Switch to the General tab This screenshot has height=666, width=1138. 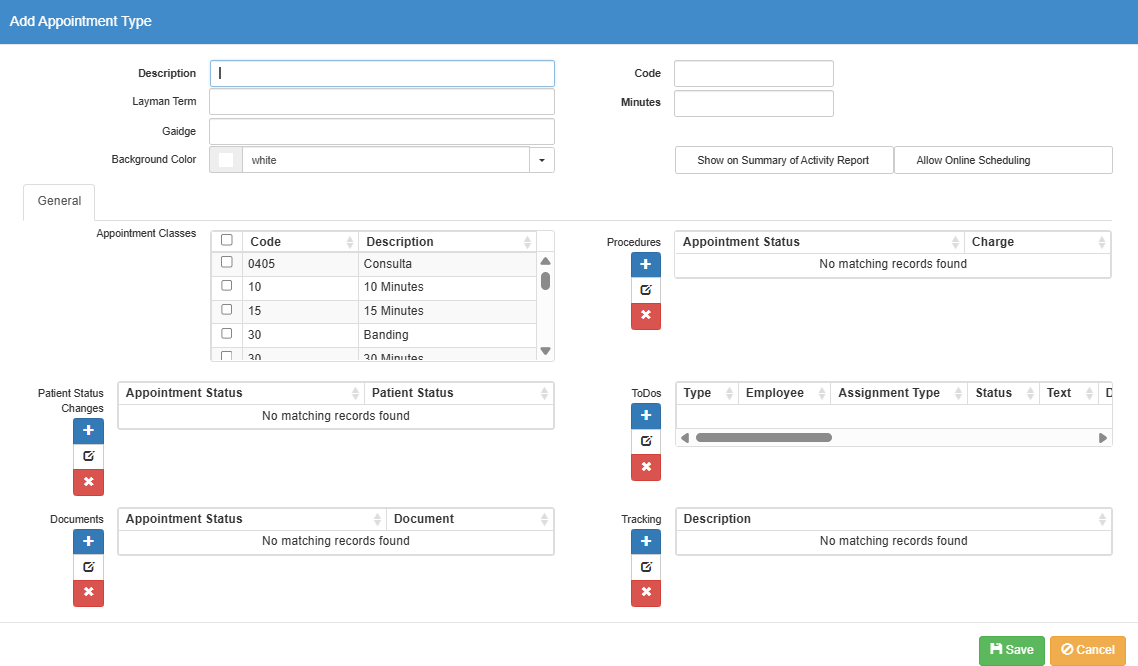coord(59,201)
